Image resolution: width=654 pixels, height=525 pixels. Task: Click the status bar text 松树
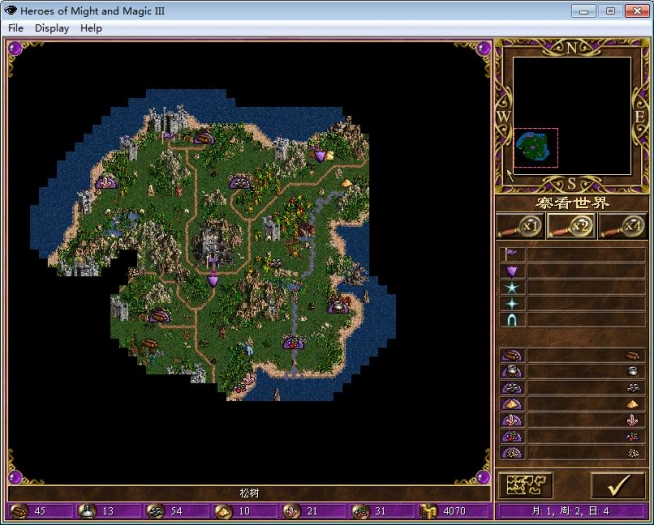pyautogui.click(x=249, y=494)
